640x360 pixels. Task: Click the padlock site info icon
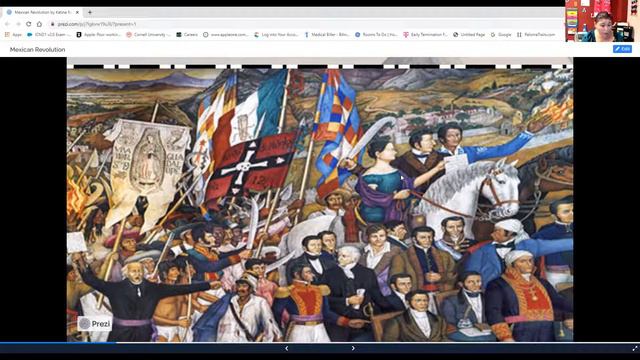click(52, 24)
